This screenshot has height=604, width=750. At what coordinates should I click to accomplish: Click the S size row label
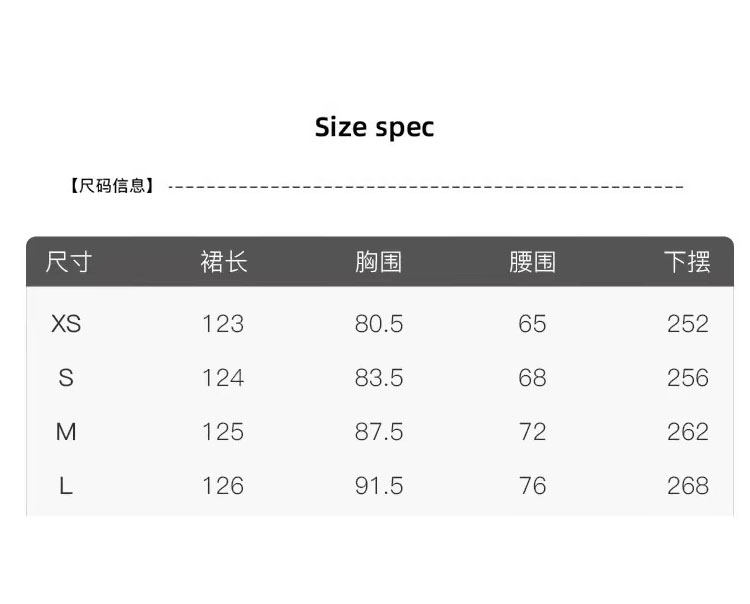tap(66, 378)
